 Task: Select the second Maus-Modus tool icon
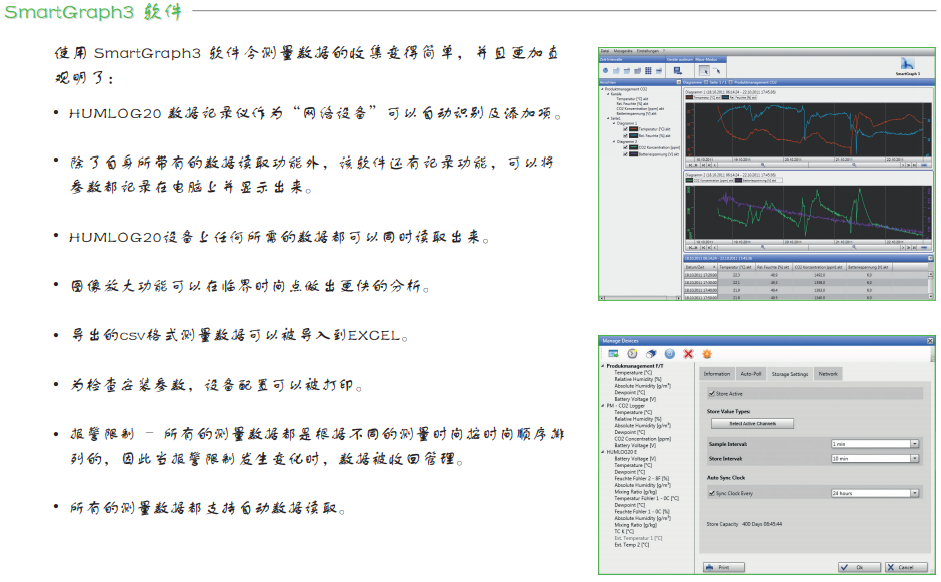pos(716,71)
